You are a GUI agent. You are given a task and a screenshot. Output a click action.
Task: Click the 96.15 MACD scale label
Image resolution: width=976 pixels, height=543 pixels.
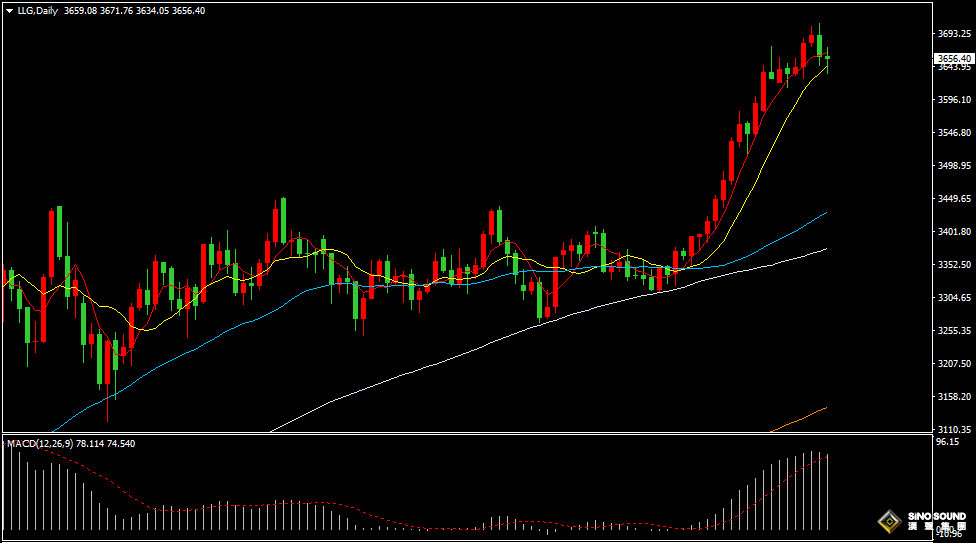coord(947,441)
